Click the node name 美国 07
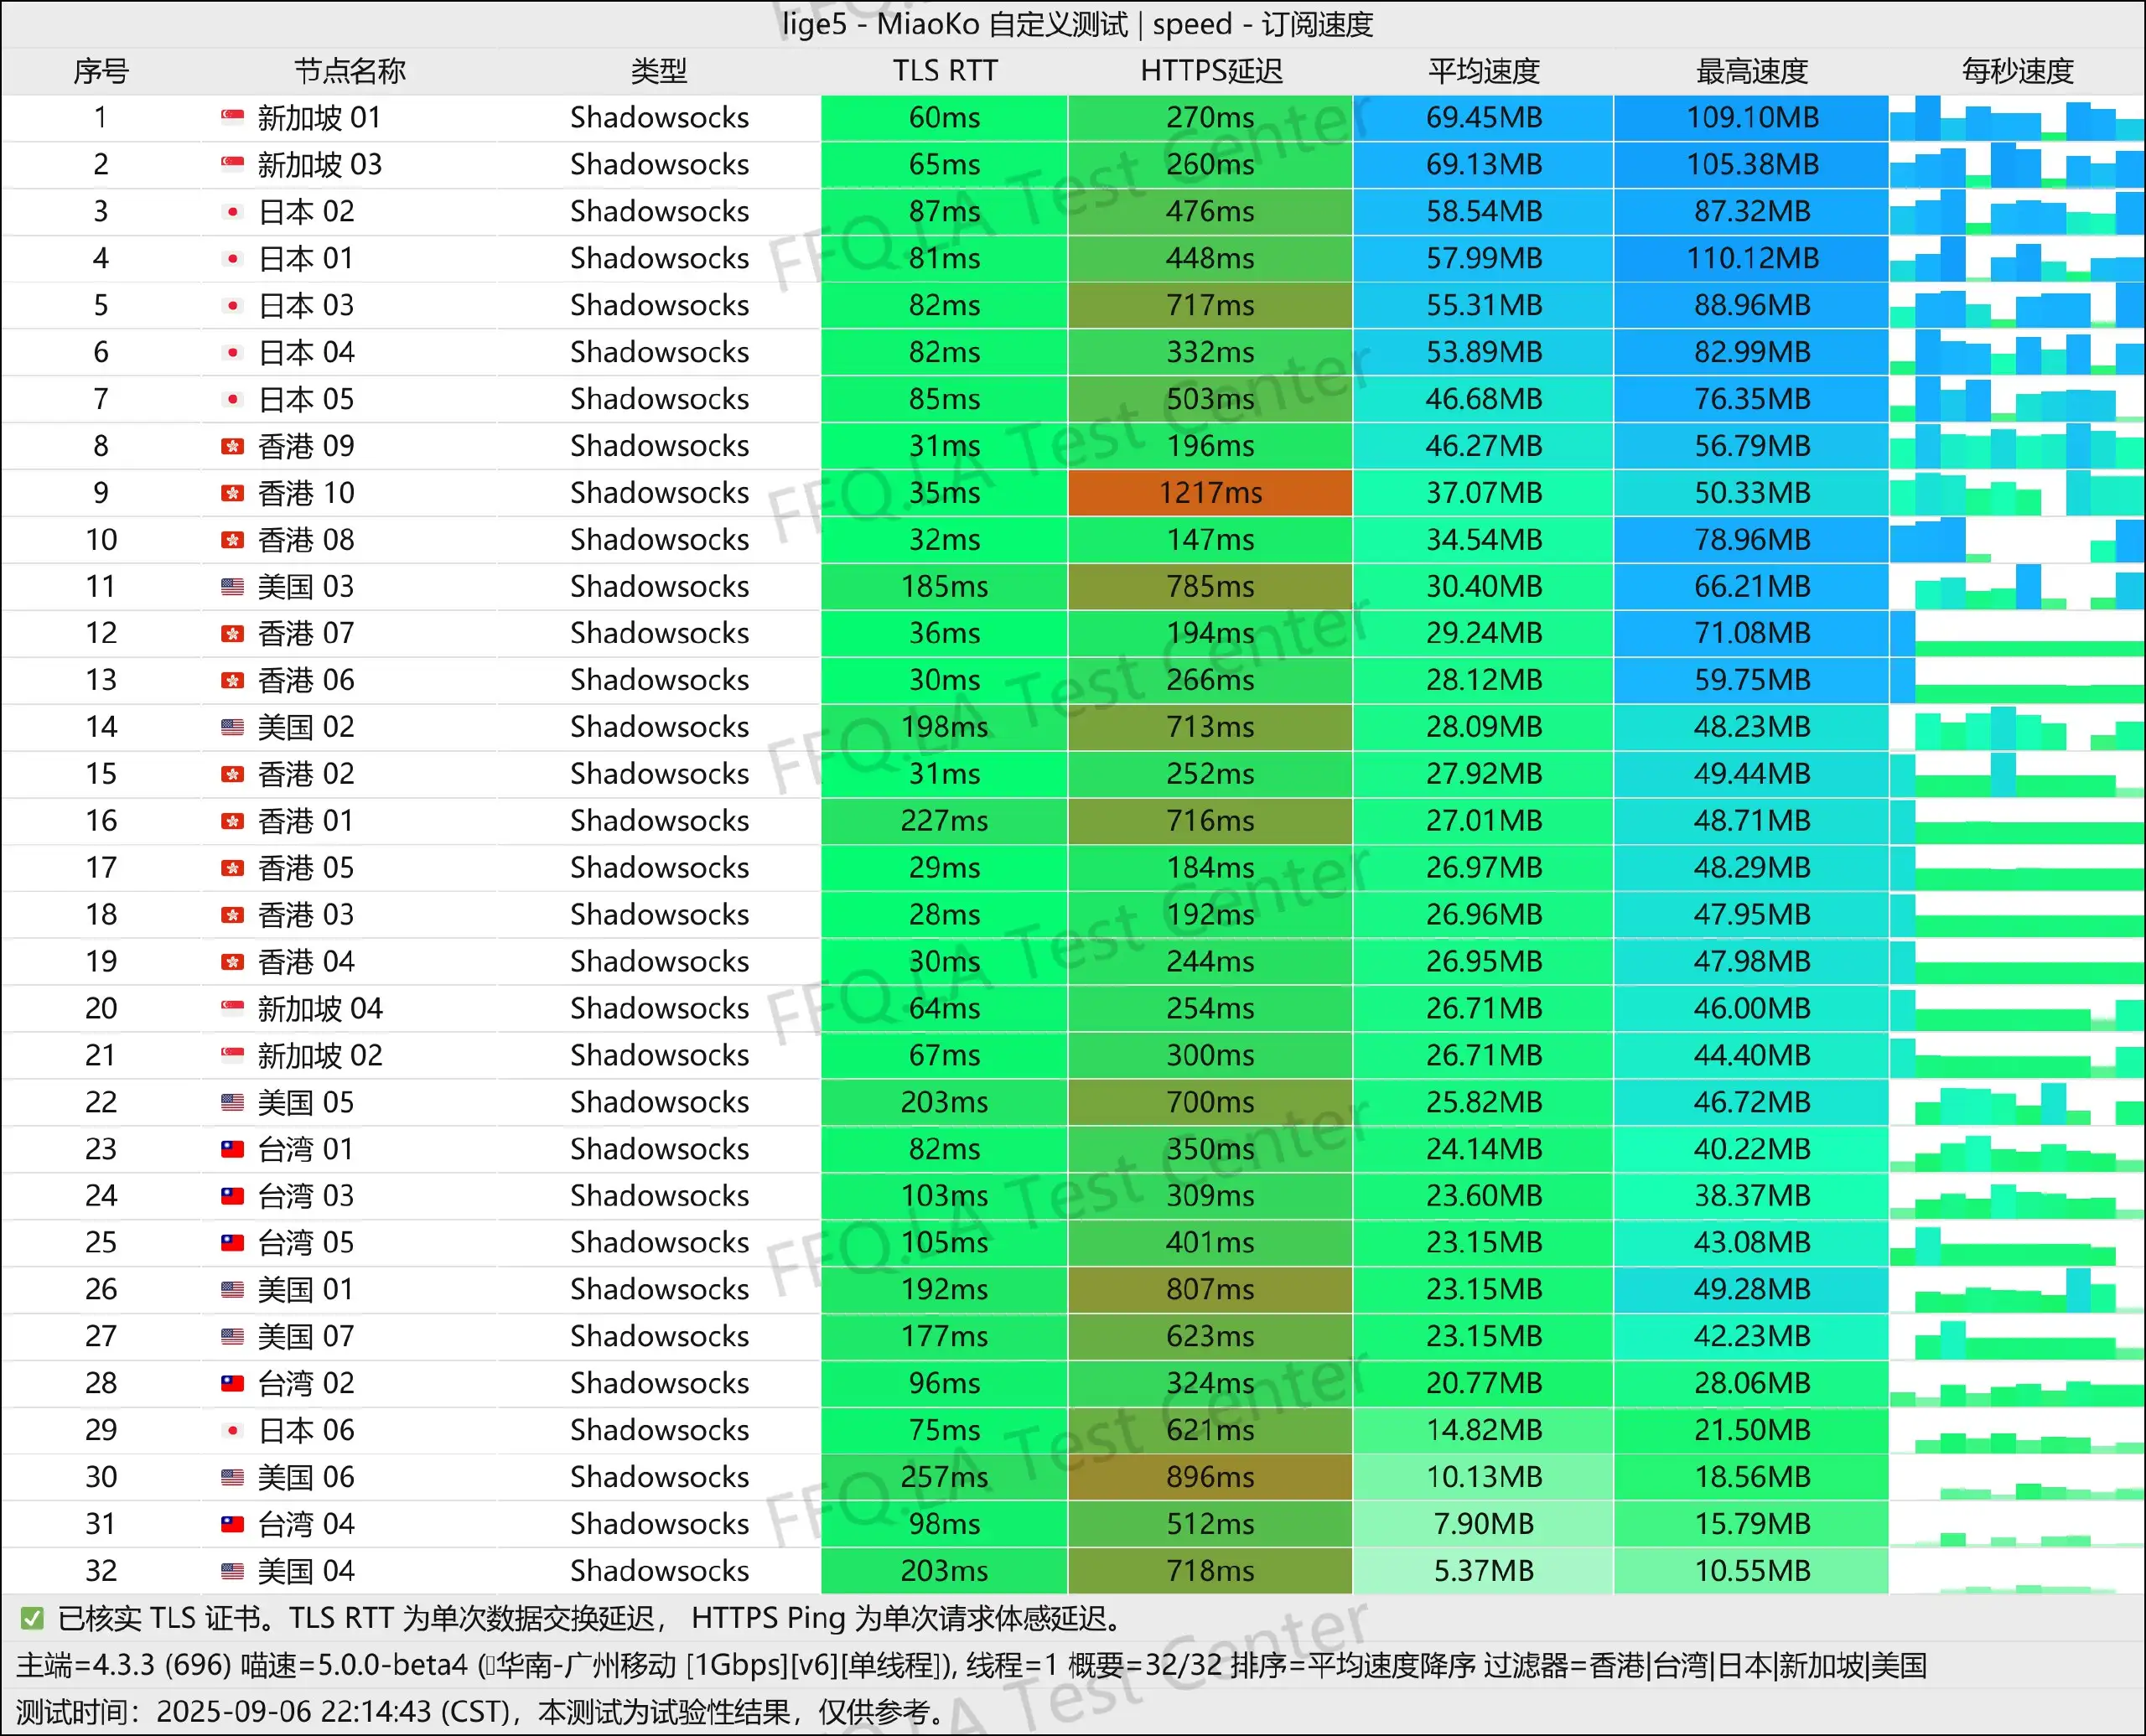The width and height of the screenshot is (2146, 1736). click(x=306, y=1336)
